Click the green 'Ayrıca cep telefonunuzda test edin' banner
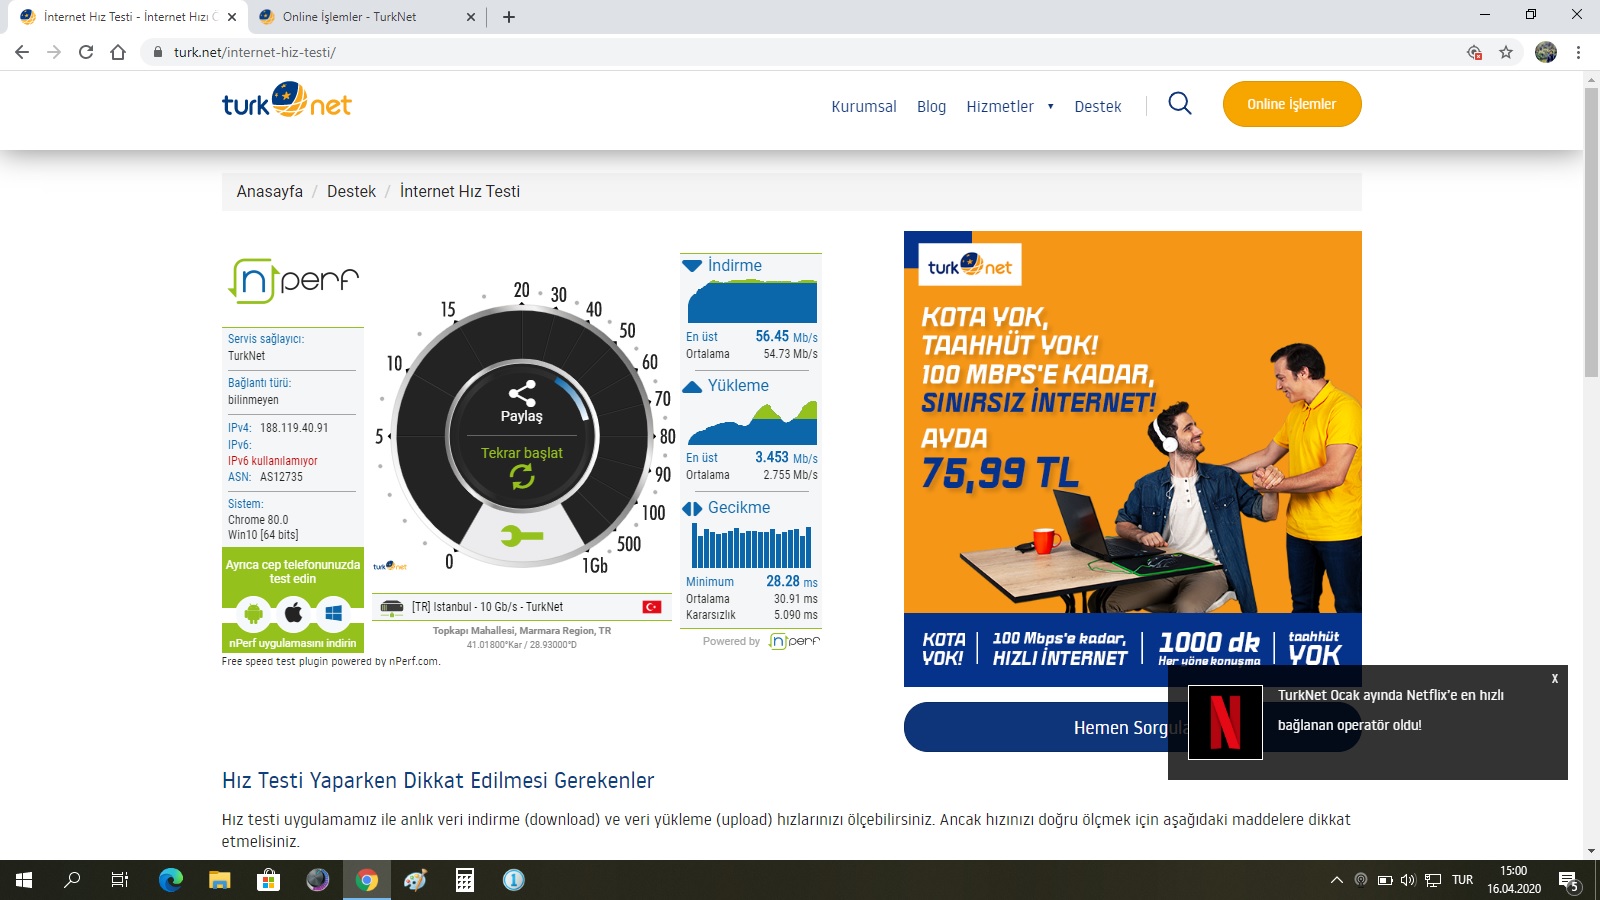 (x=293, y=572)
